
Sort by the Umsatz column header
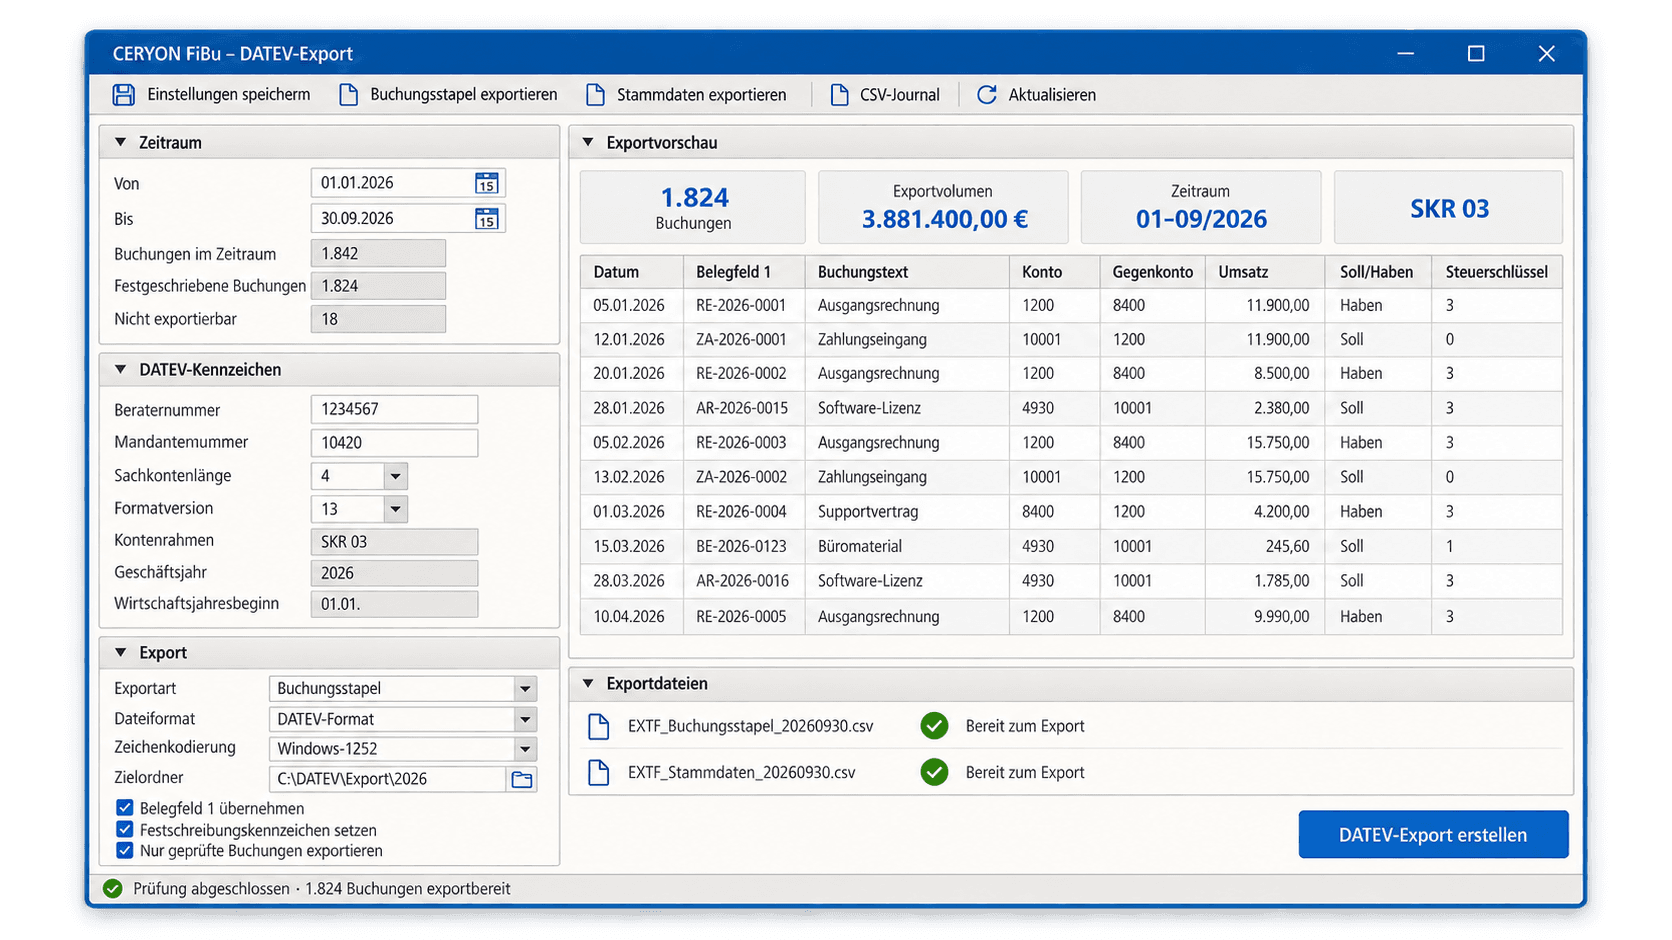[1265, 272]
